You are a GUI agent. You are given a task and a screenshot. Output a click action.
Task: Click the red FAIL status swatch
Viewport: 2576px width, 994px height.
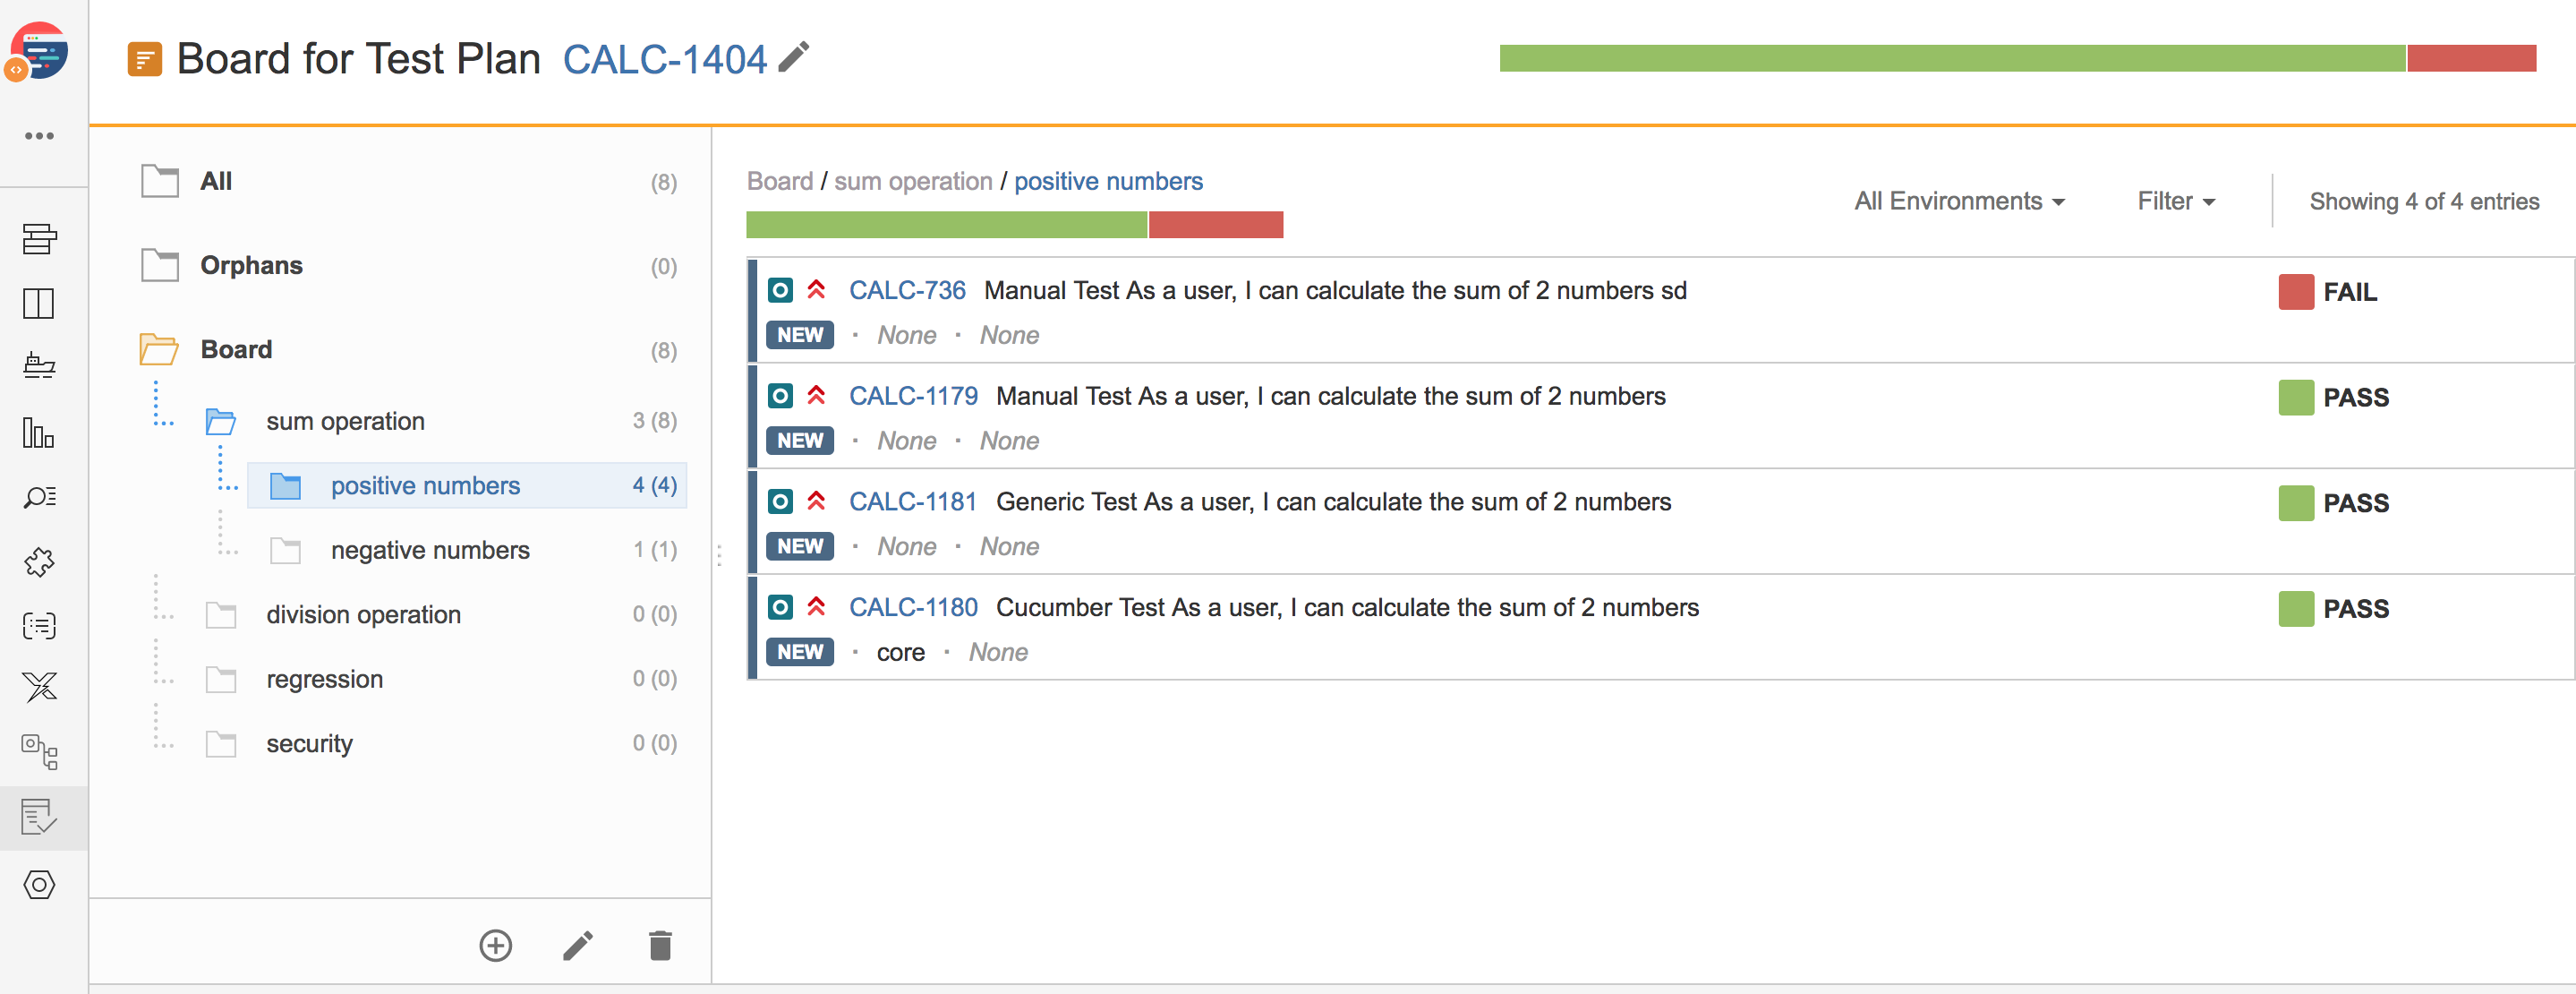tap(2296, 292)
